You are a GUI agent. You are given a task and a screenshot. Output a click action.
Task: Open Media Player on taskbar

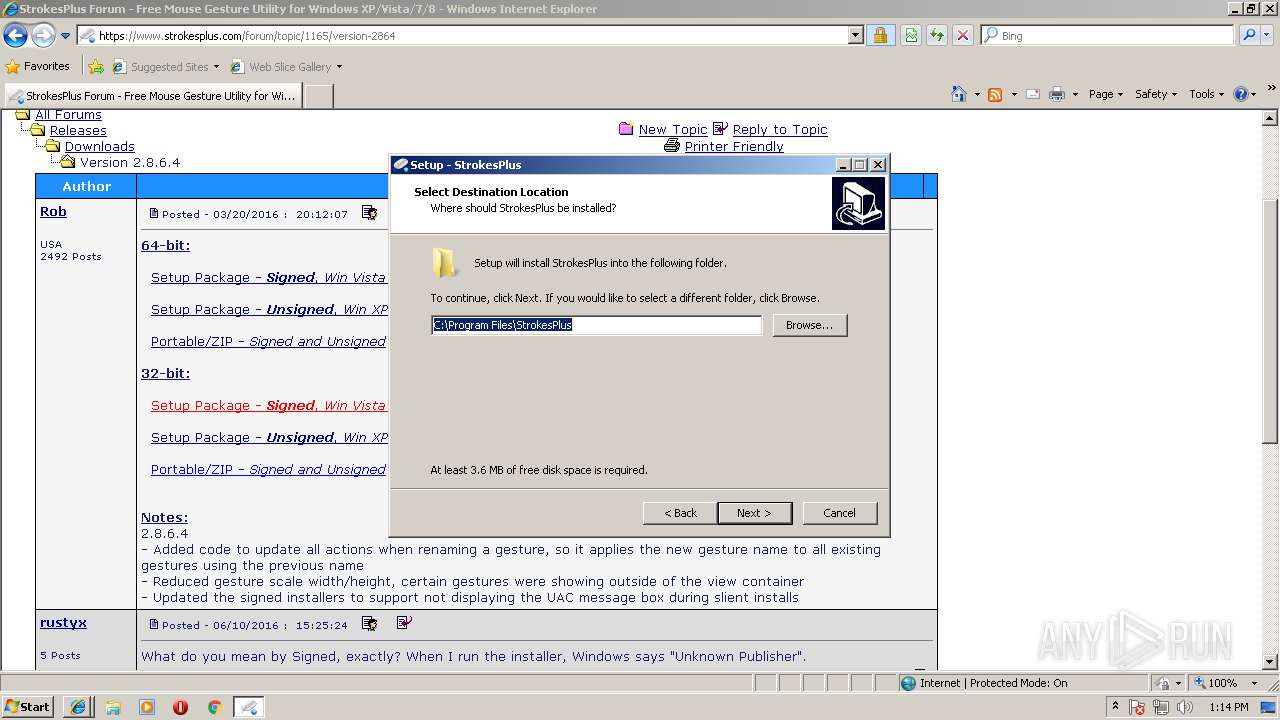point(147,707)
